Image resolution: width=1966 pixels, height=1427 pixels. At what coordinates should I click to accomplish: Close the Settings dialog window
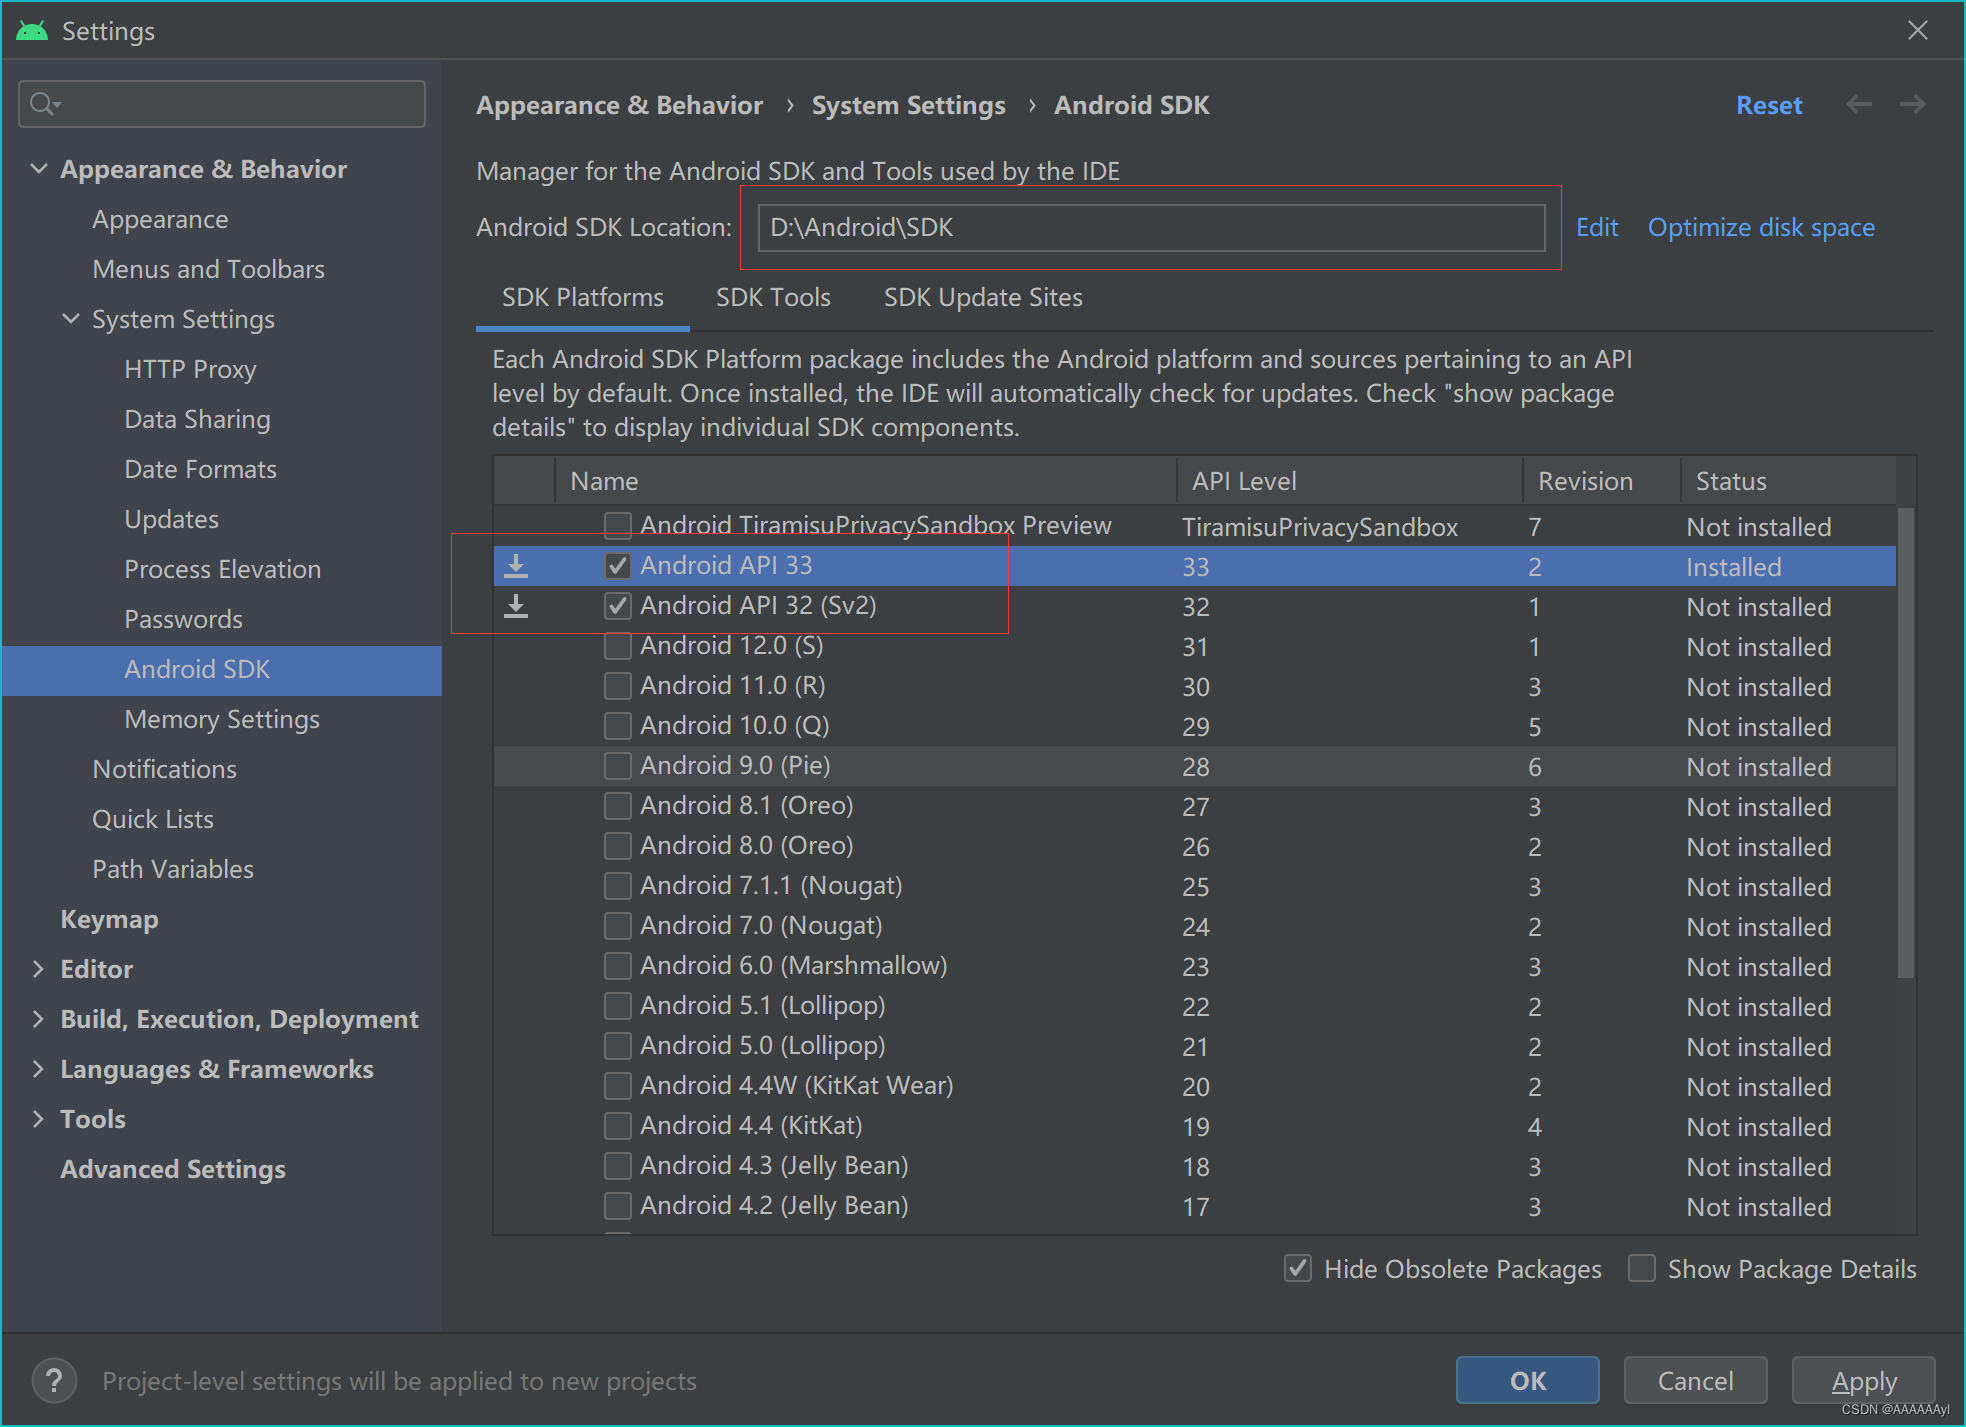point(1917,31)
